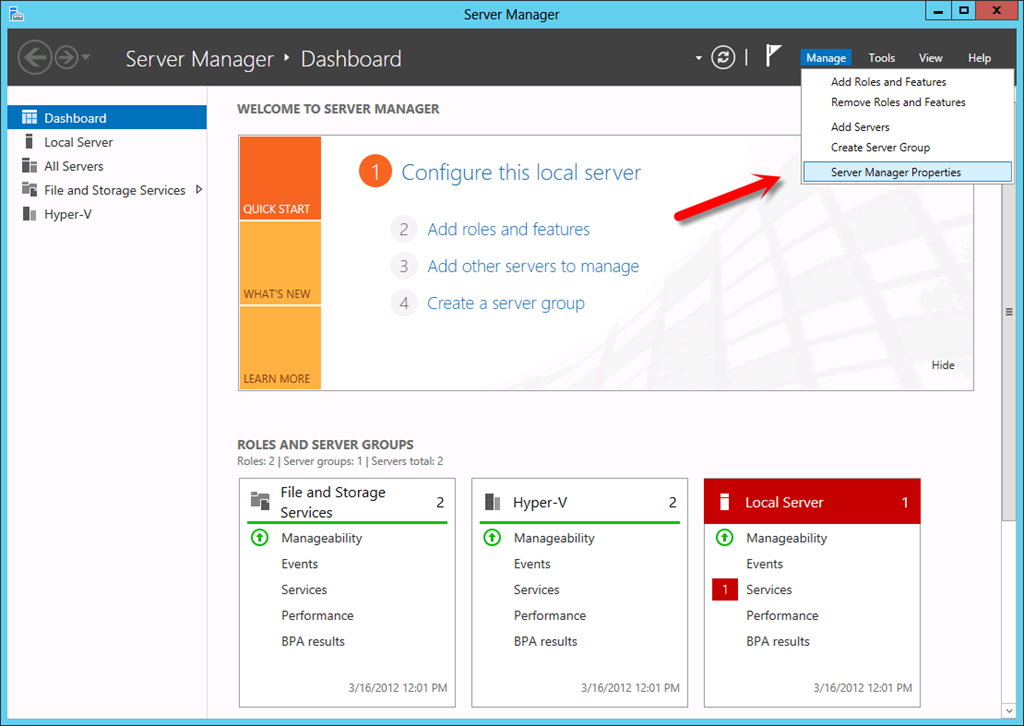Open File and Storage Services tile title
The image size is (1024, 726).
(x=332, y=502)
